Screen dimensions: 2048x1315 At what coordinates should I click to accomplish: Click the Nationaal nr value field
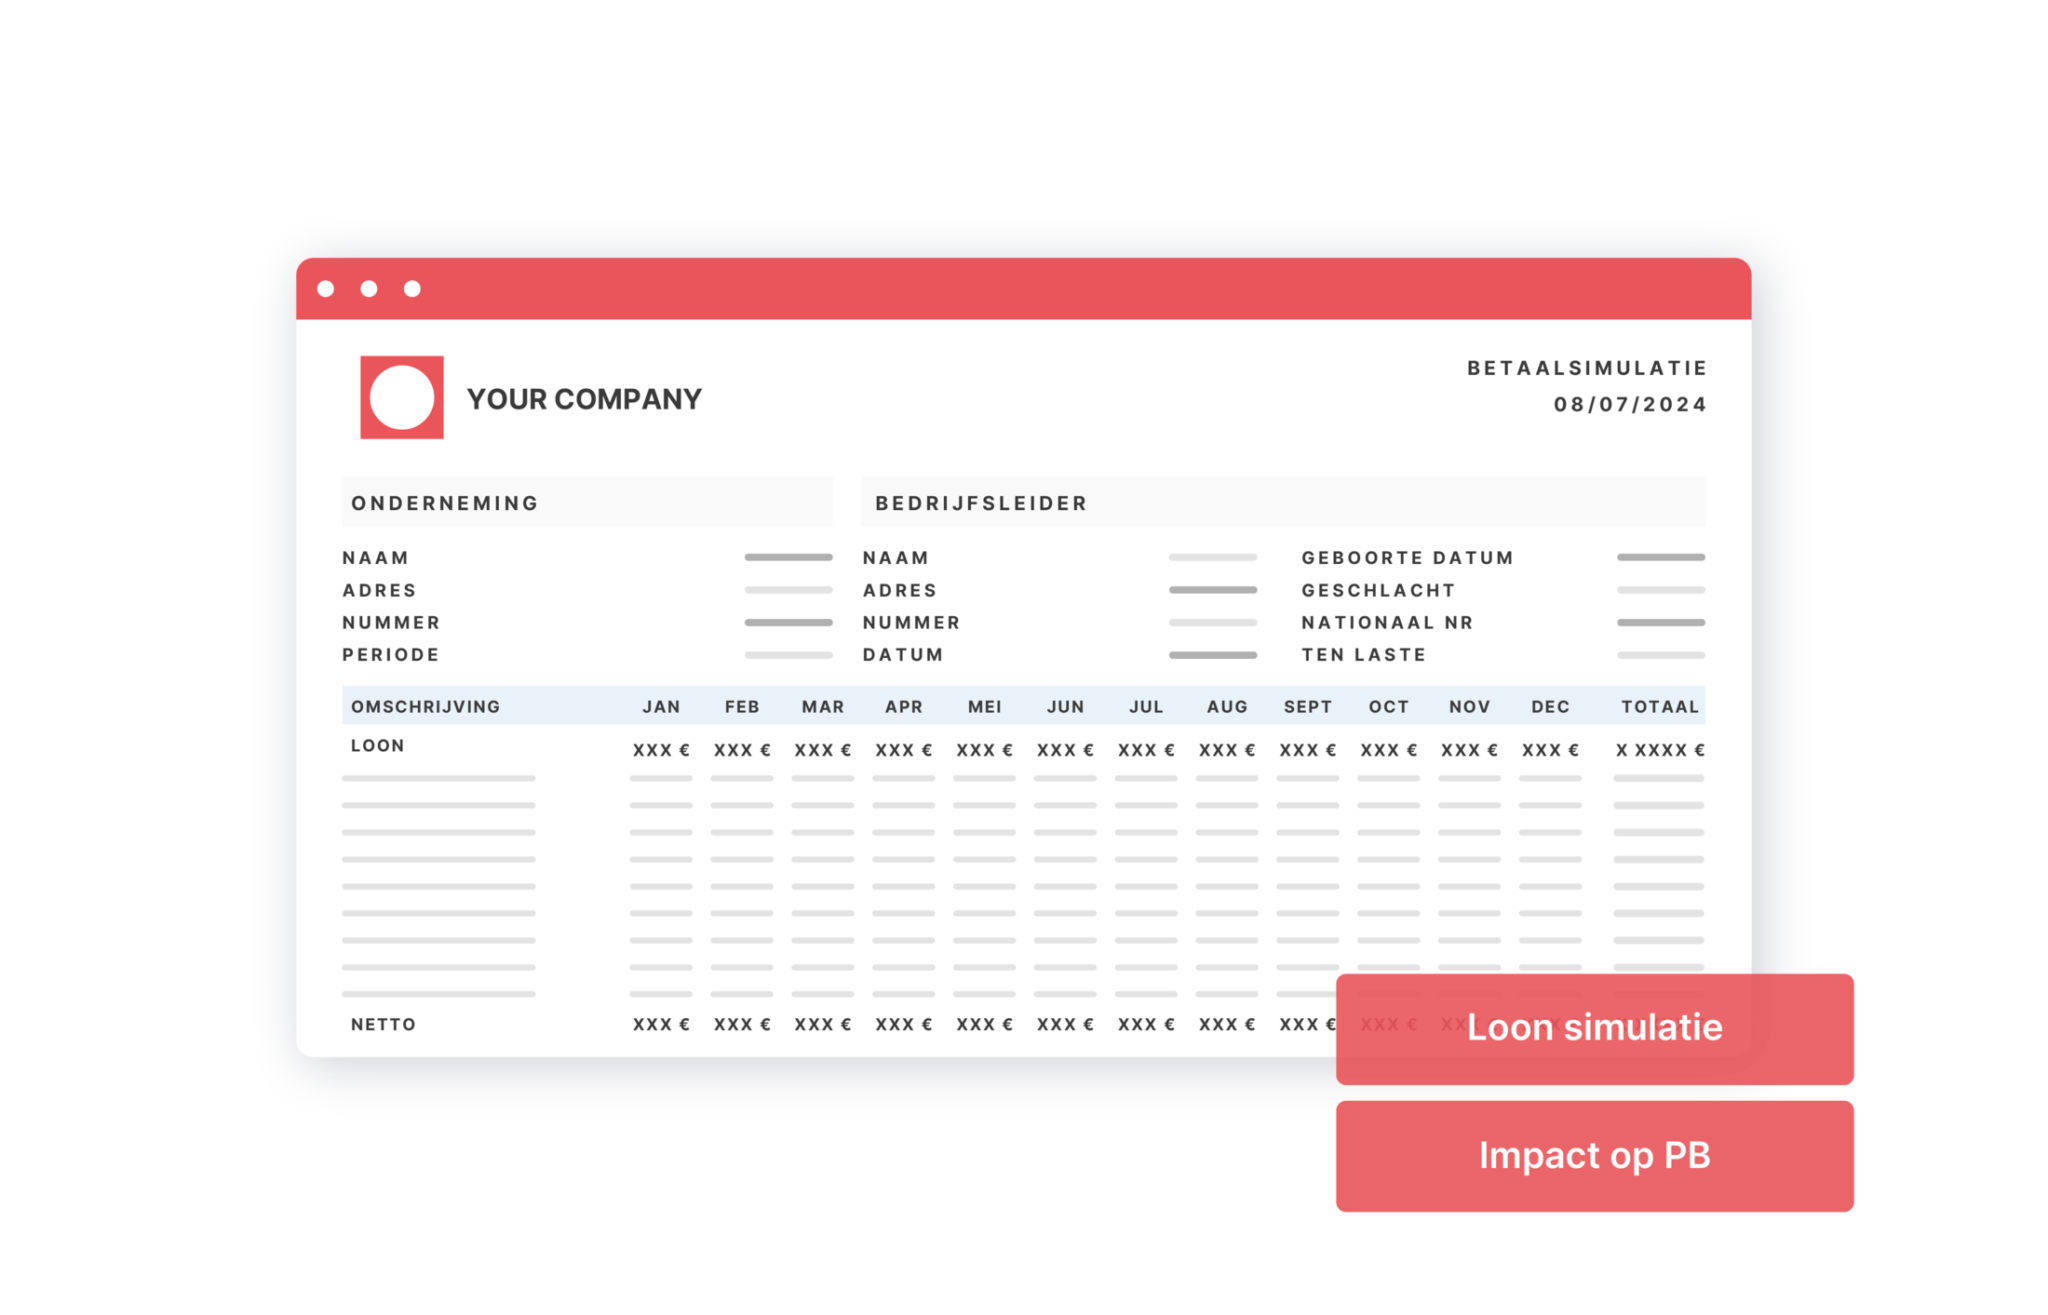pos(1660,622)
